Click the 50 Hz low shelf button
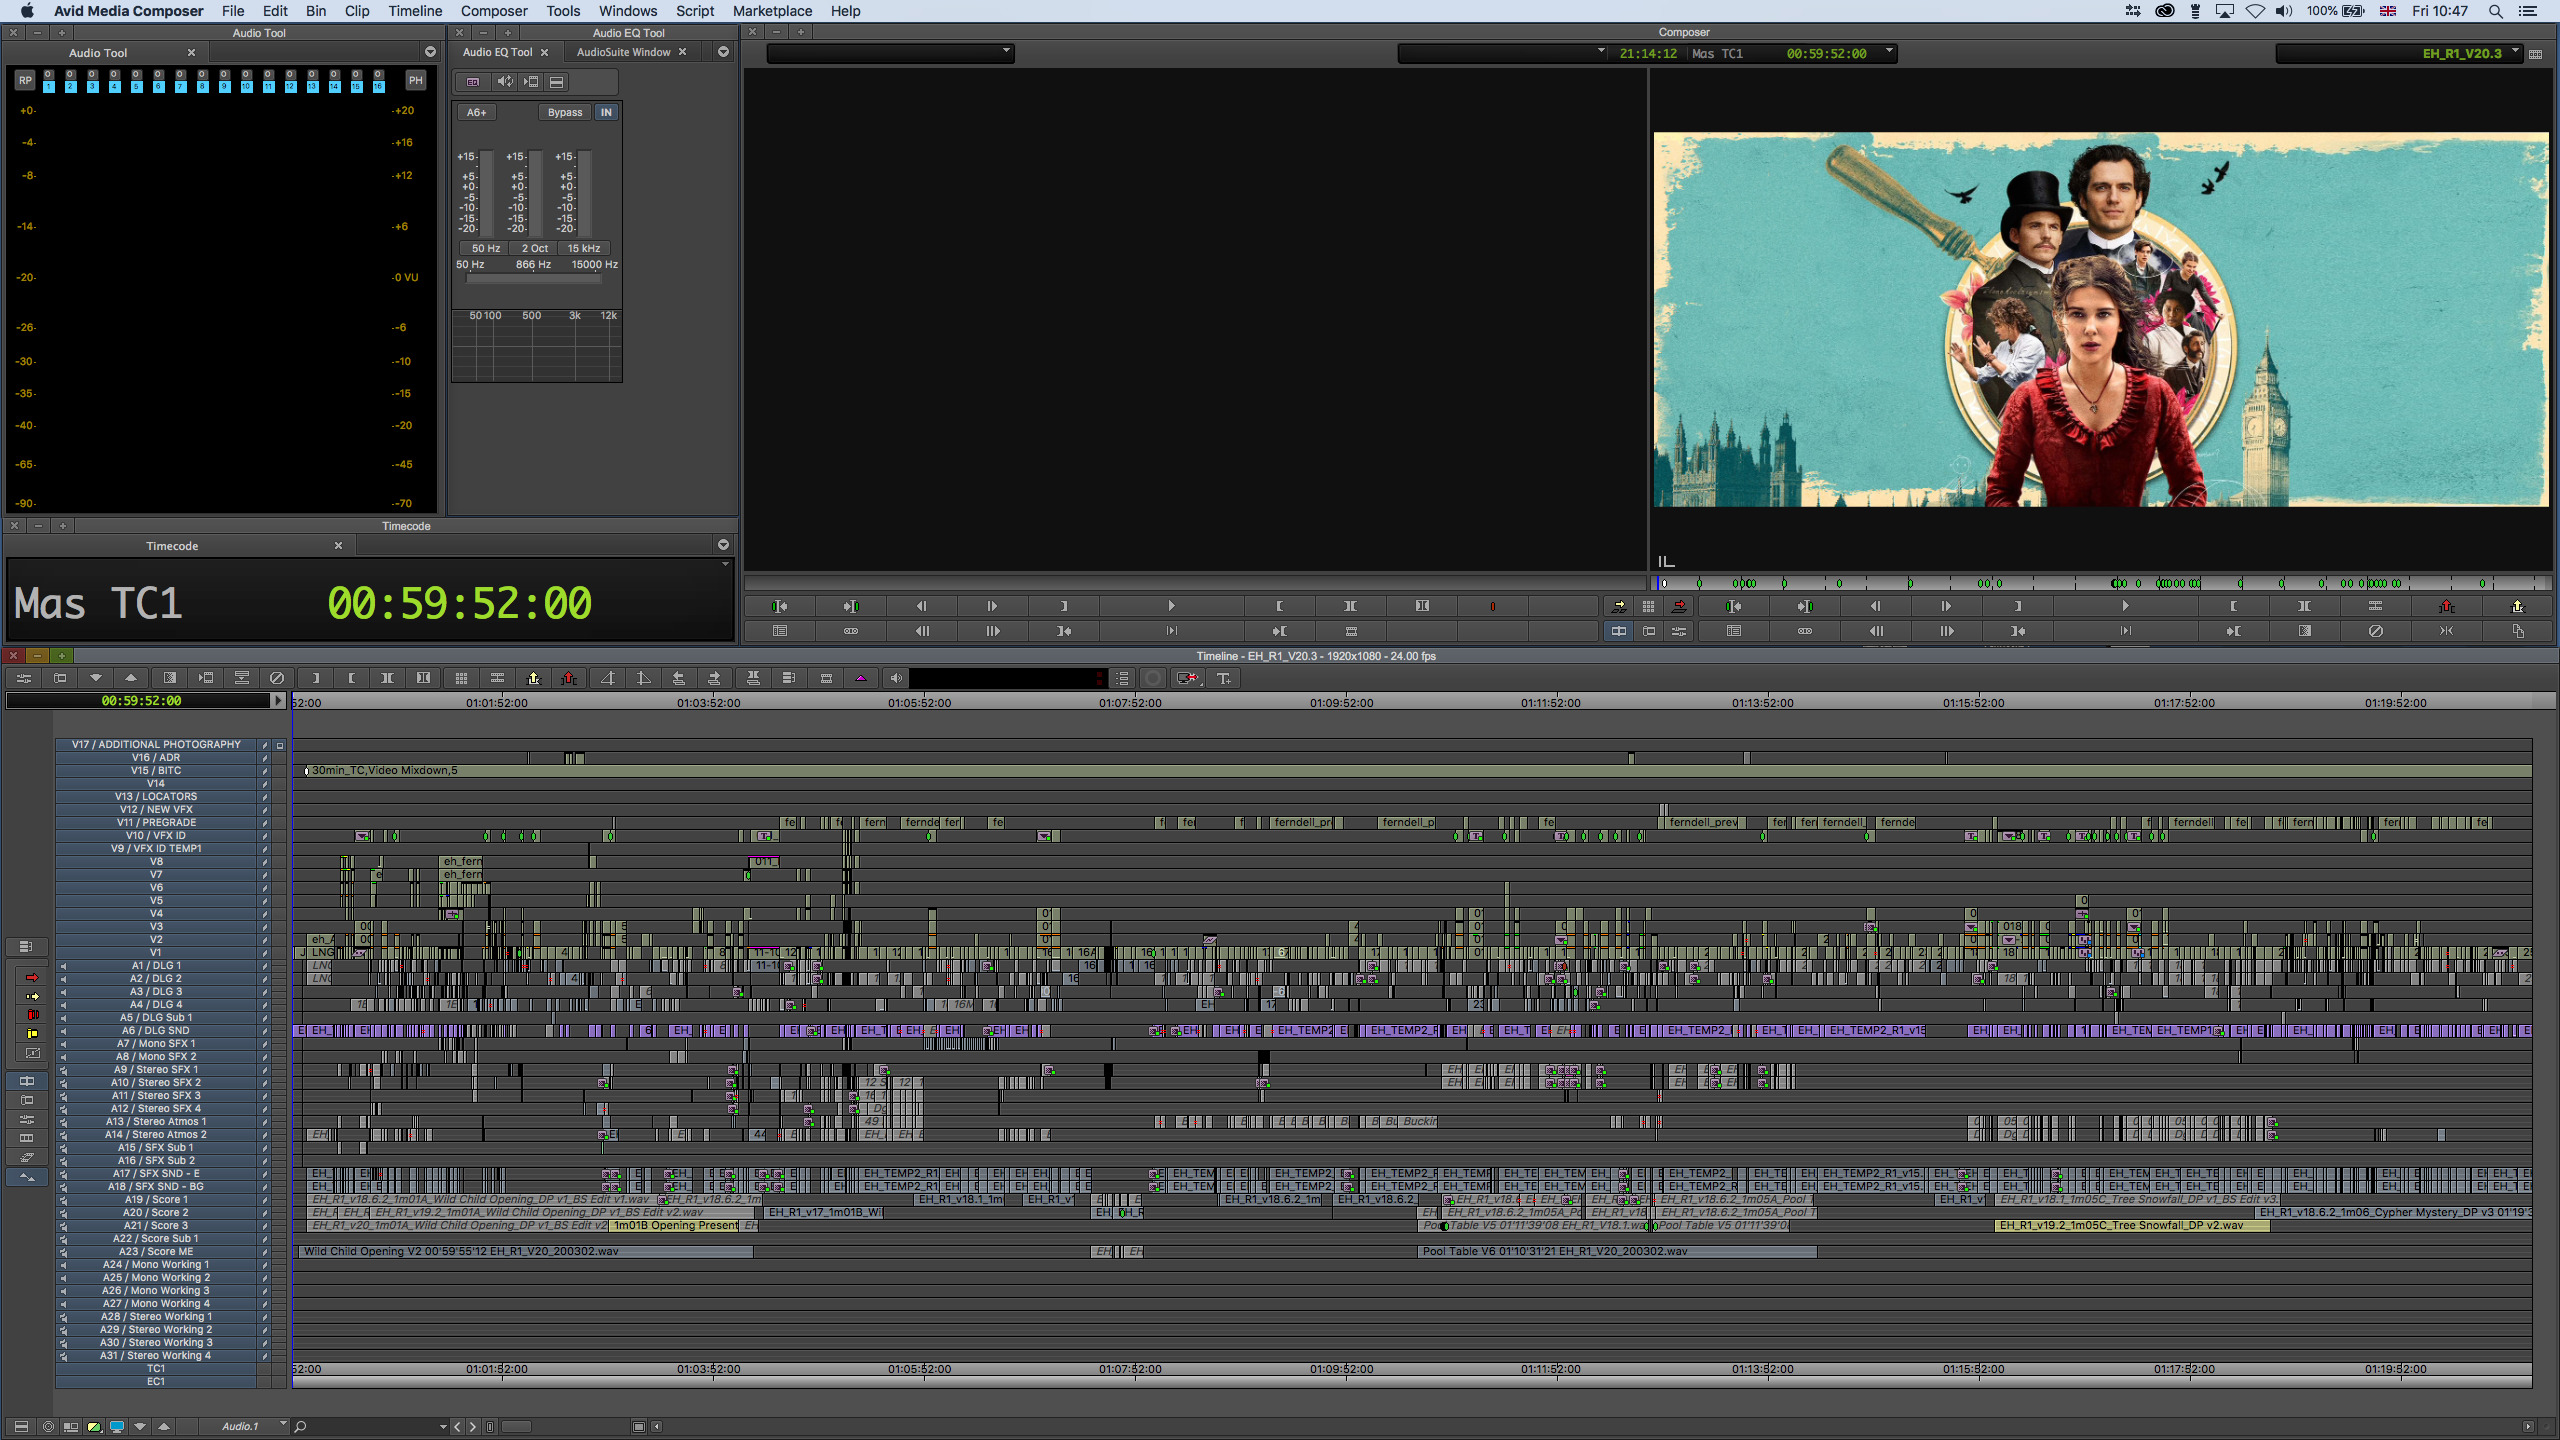This screenshot has height=1440, width=2560. tap(485, 248)
